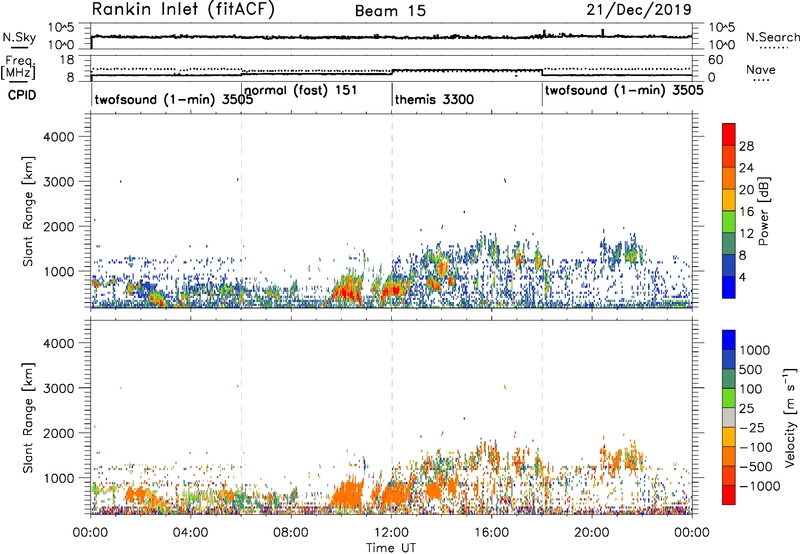Click power scale value '12'
800x554 pixels.
[x=746, y=233]
